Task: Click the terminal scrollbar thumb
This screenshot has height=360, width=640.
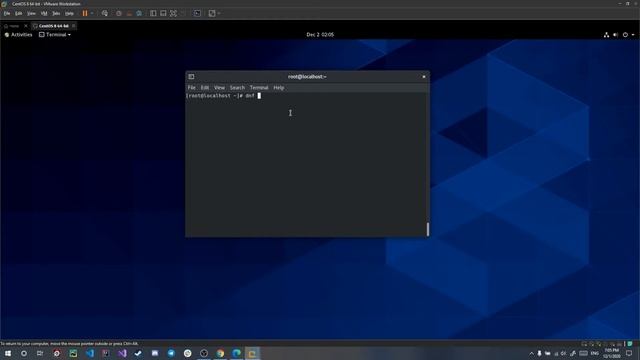Action: tap(428, 229)
